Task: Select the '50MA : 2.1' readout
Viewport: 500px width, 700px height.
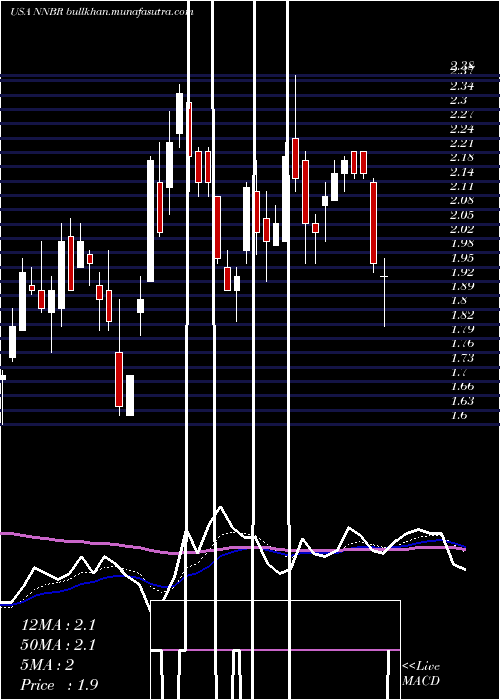Action: point(58,645)
